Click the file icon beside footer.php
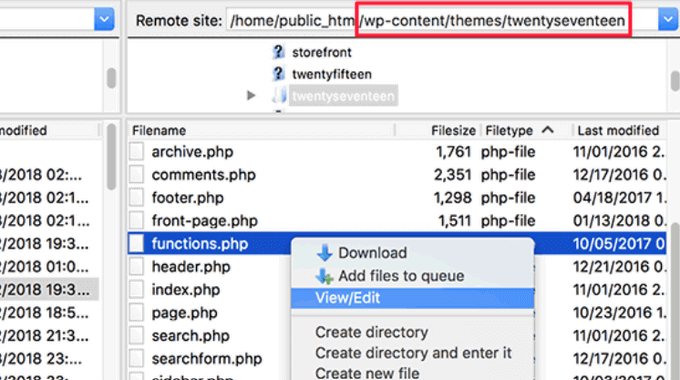The width and height of the screenshot is (680, 380). 136,198
